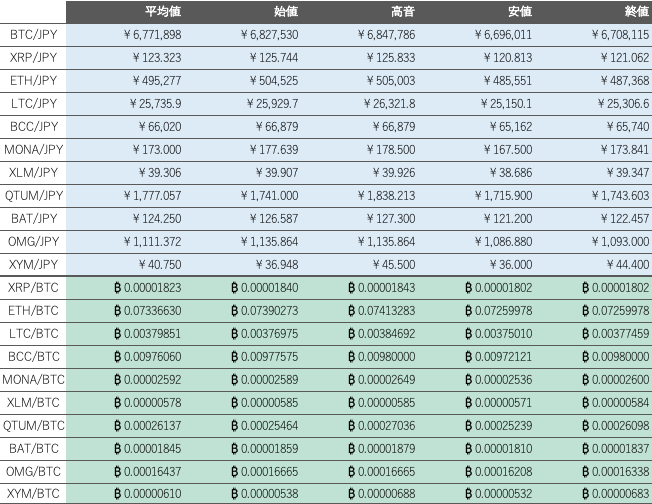Select the XRP/JPY row label
The image size is (652, 504).
(x=33, y=57)
